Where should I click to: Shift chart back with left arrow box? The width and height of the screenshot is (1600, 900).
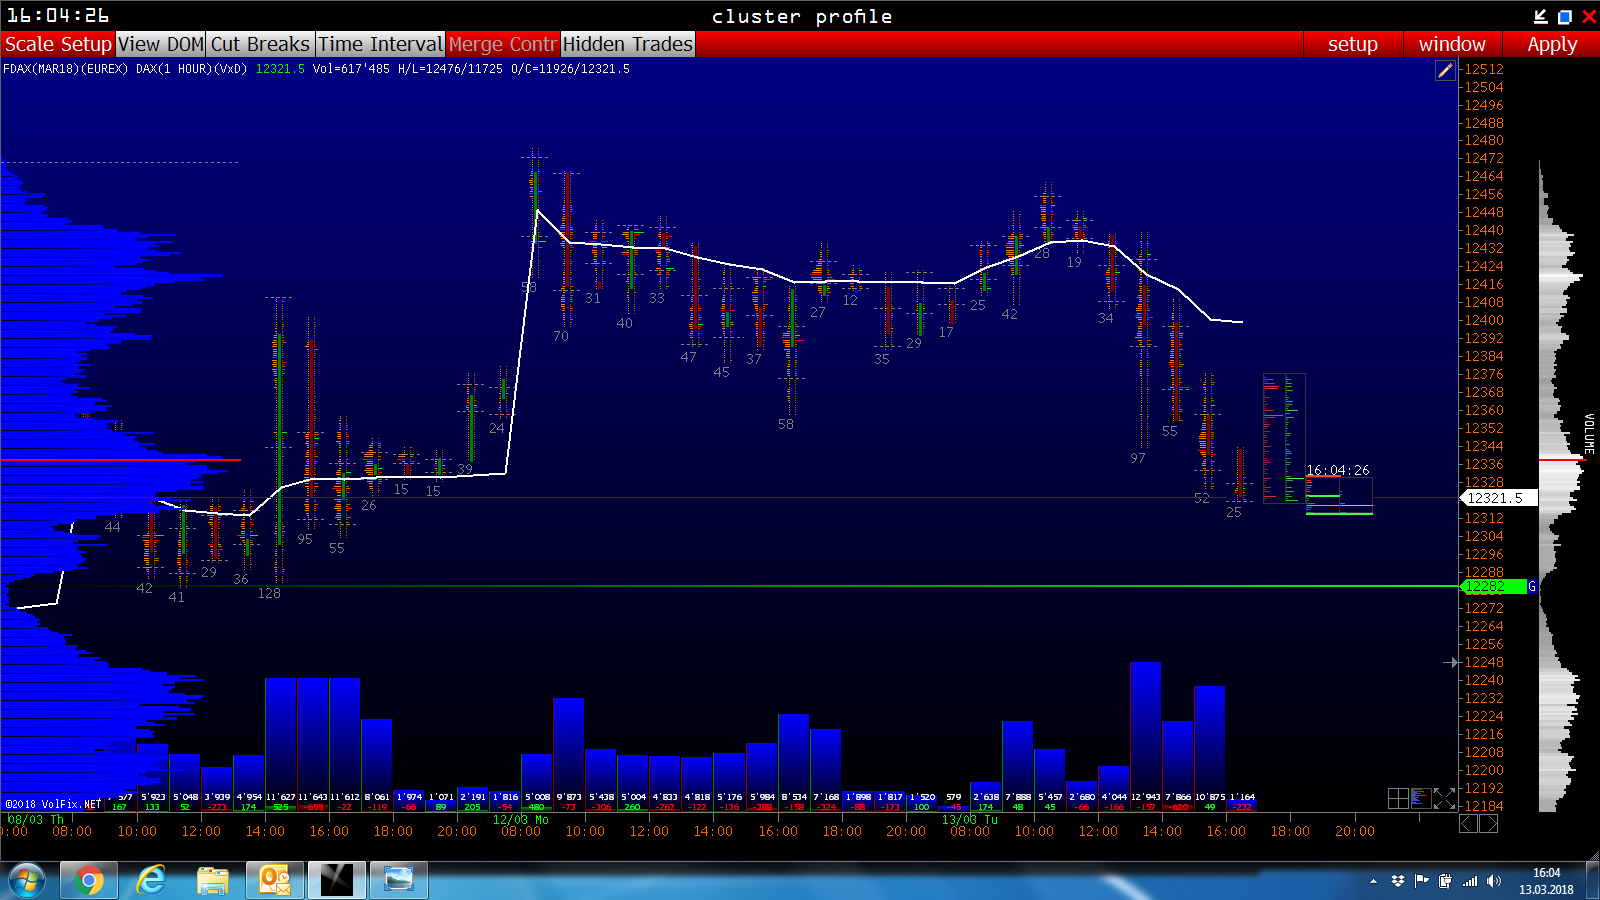[x=1468, y=824]
